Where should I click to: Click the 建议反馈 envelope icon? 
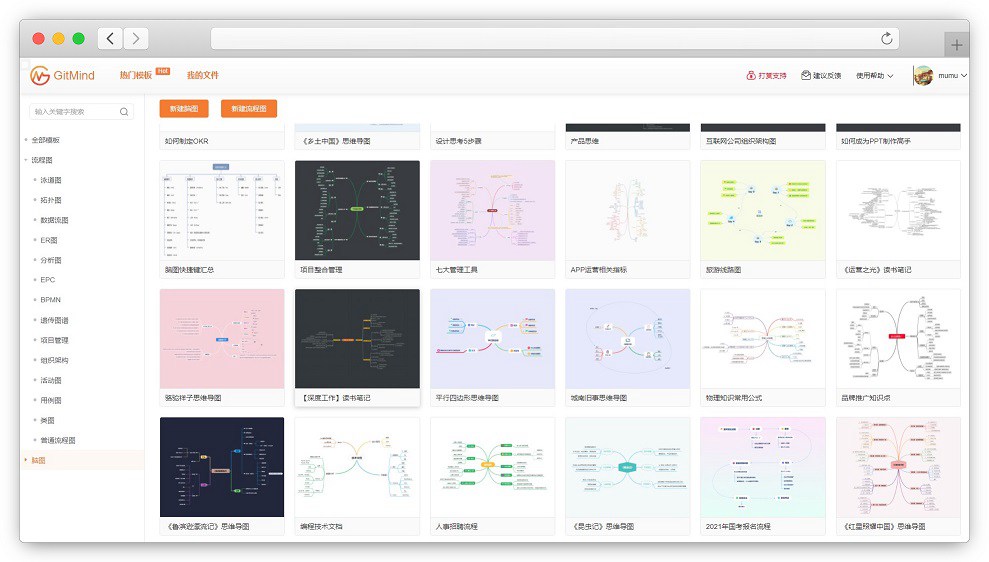click(x=806, y=76)
